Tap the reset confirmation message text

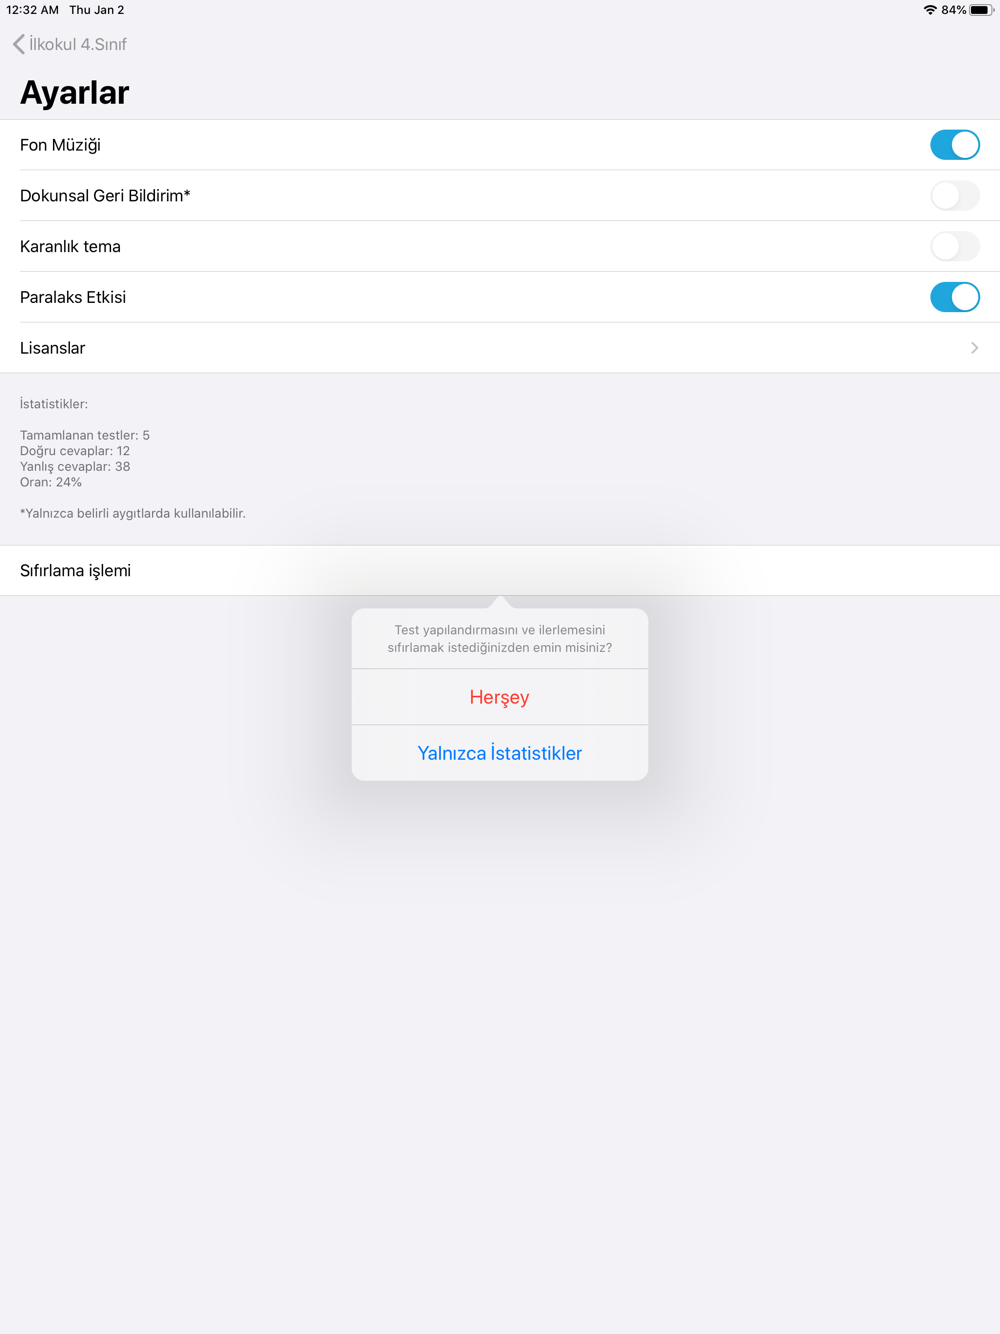[500, 638]
